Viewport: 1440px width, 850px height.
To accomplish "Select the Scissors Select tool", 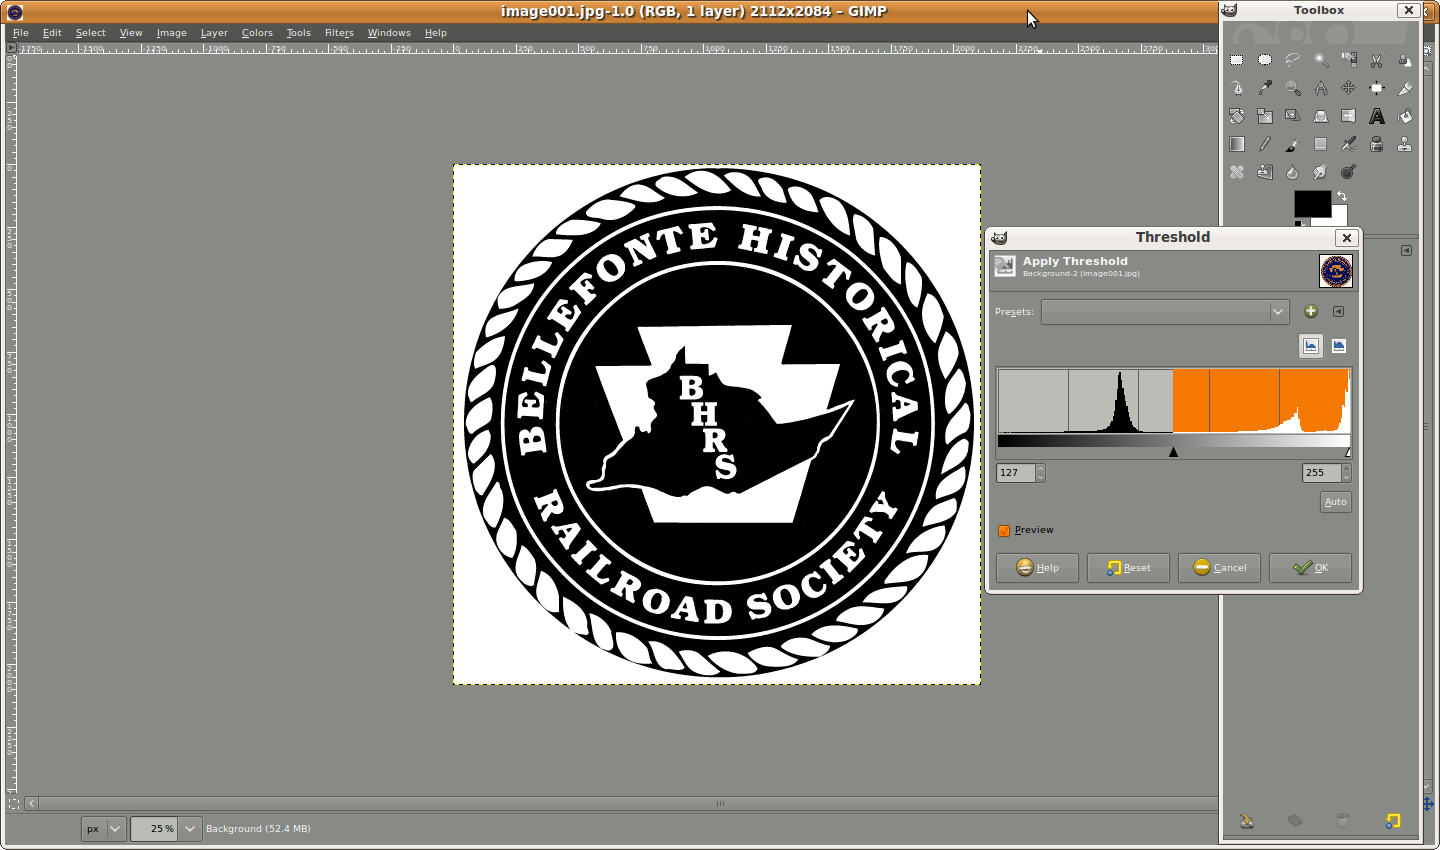I will click(x=1377, y=60).
